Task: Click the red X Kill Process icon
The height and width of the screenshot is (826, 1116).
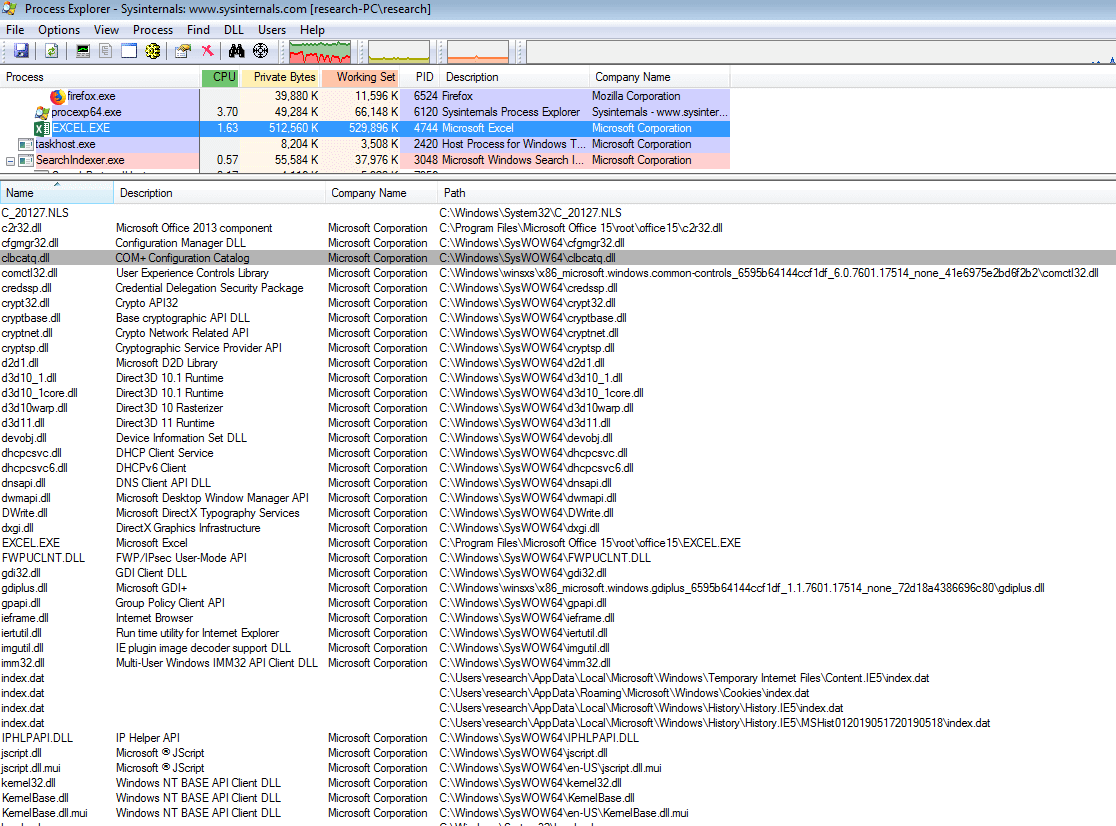Action: click(207, 51)
